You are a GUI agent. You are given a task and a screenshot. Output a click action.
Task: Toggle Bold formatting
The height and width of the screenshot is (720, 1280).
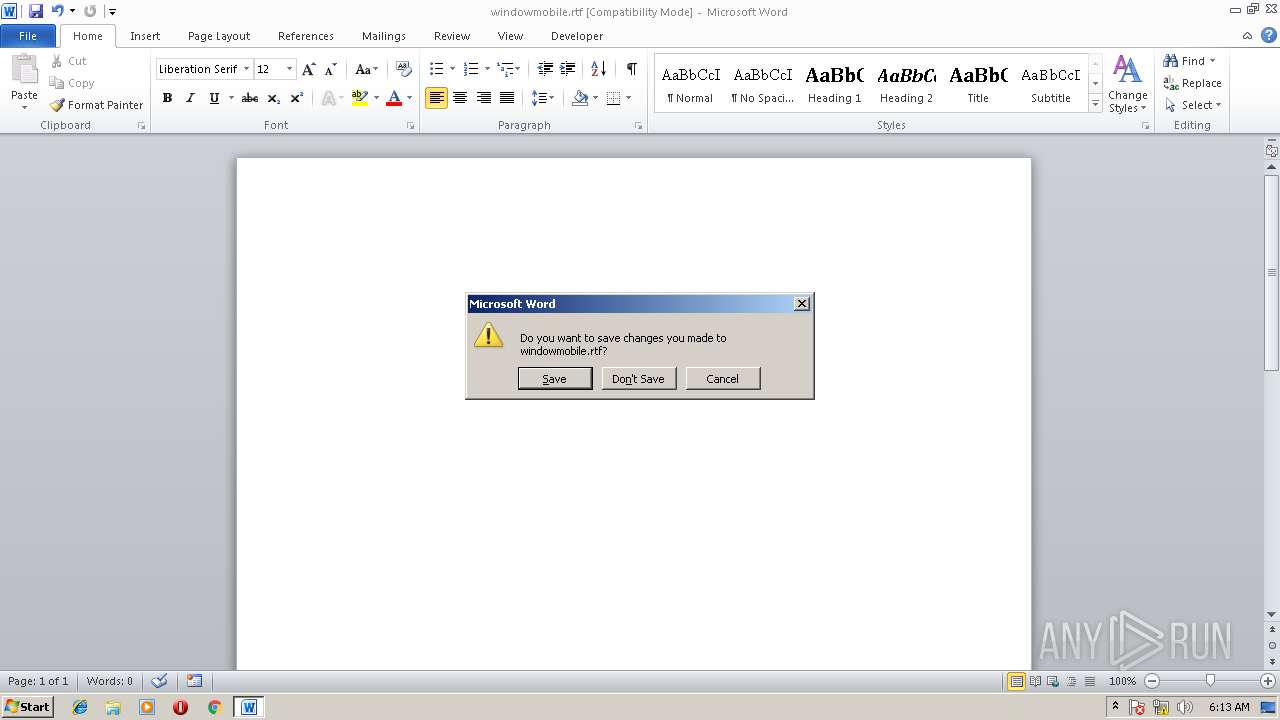167,98
